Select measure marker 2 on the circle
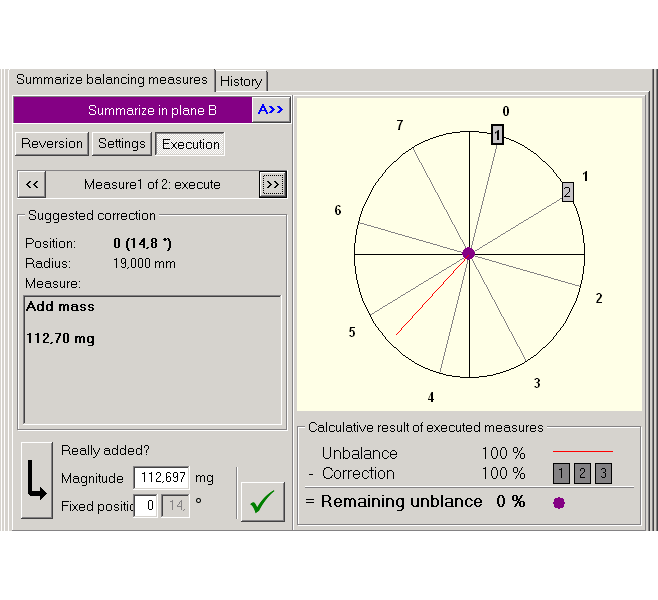The width and height of the screenshot is (658, 600). (567, 192)
